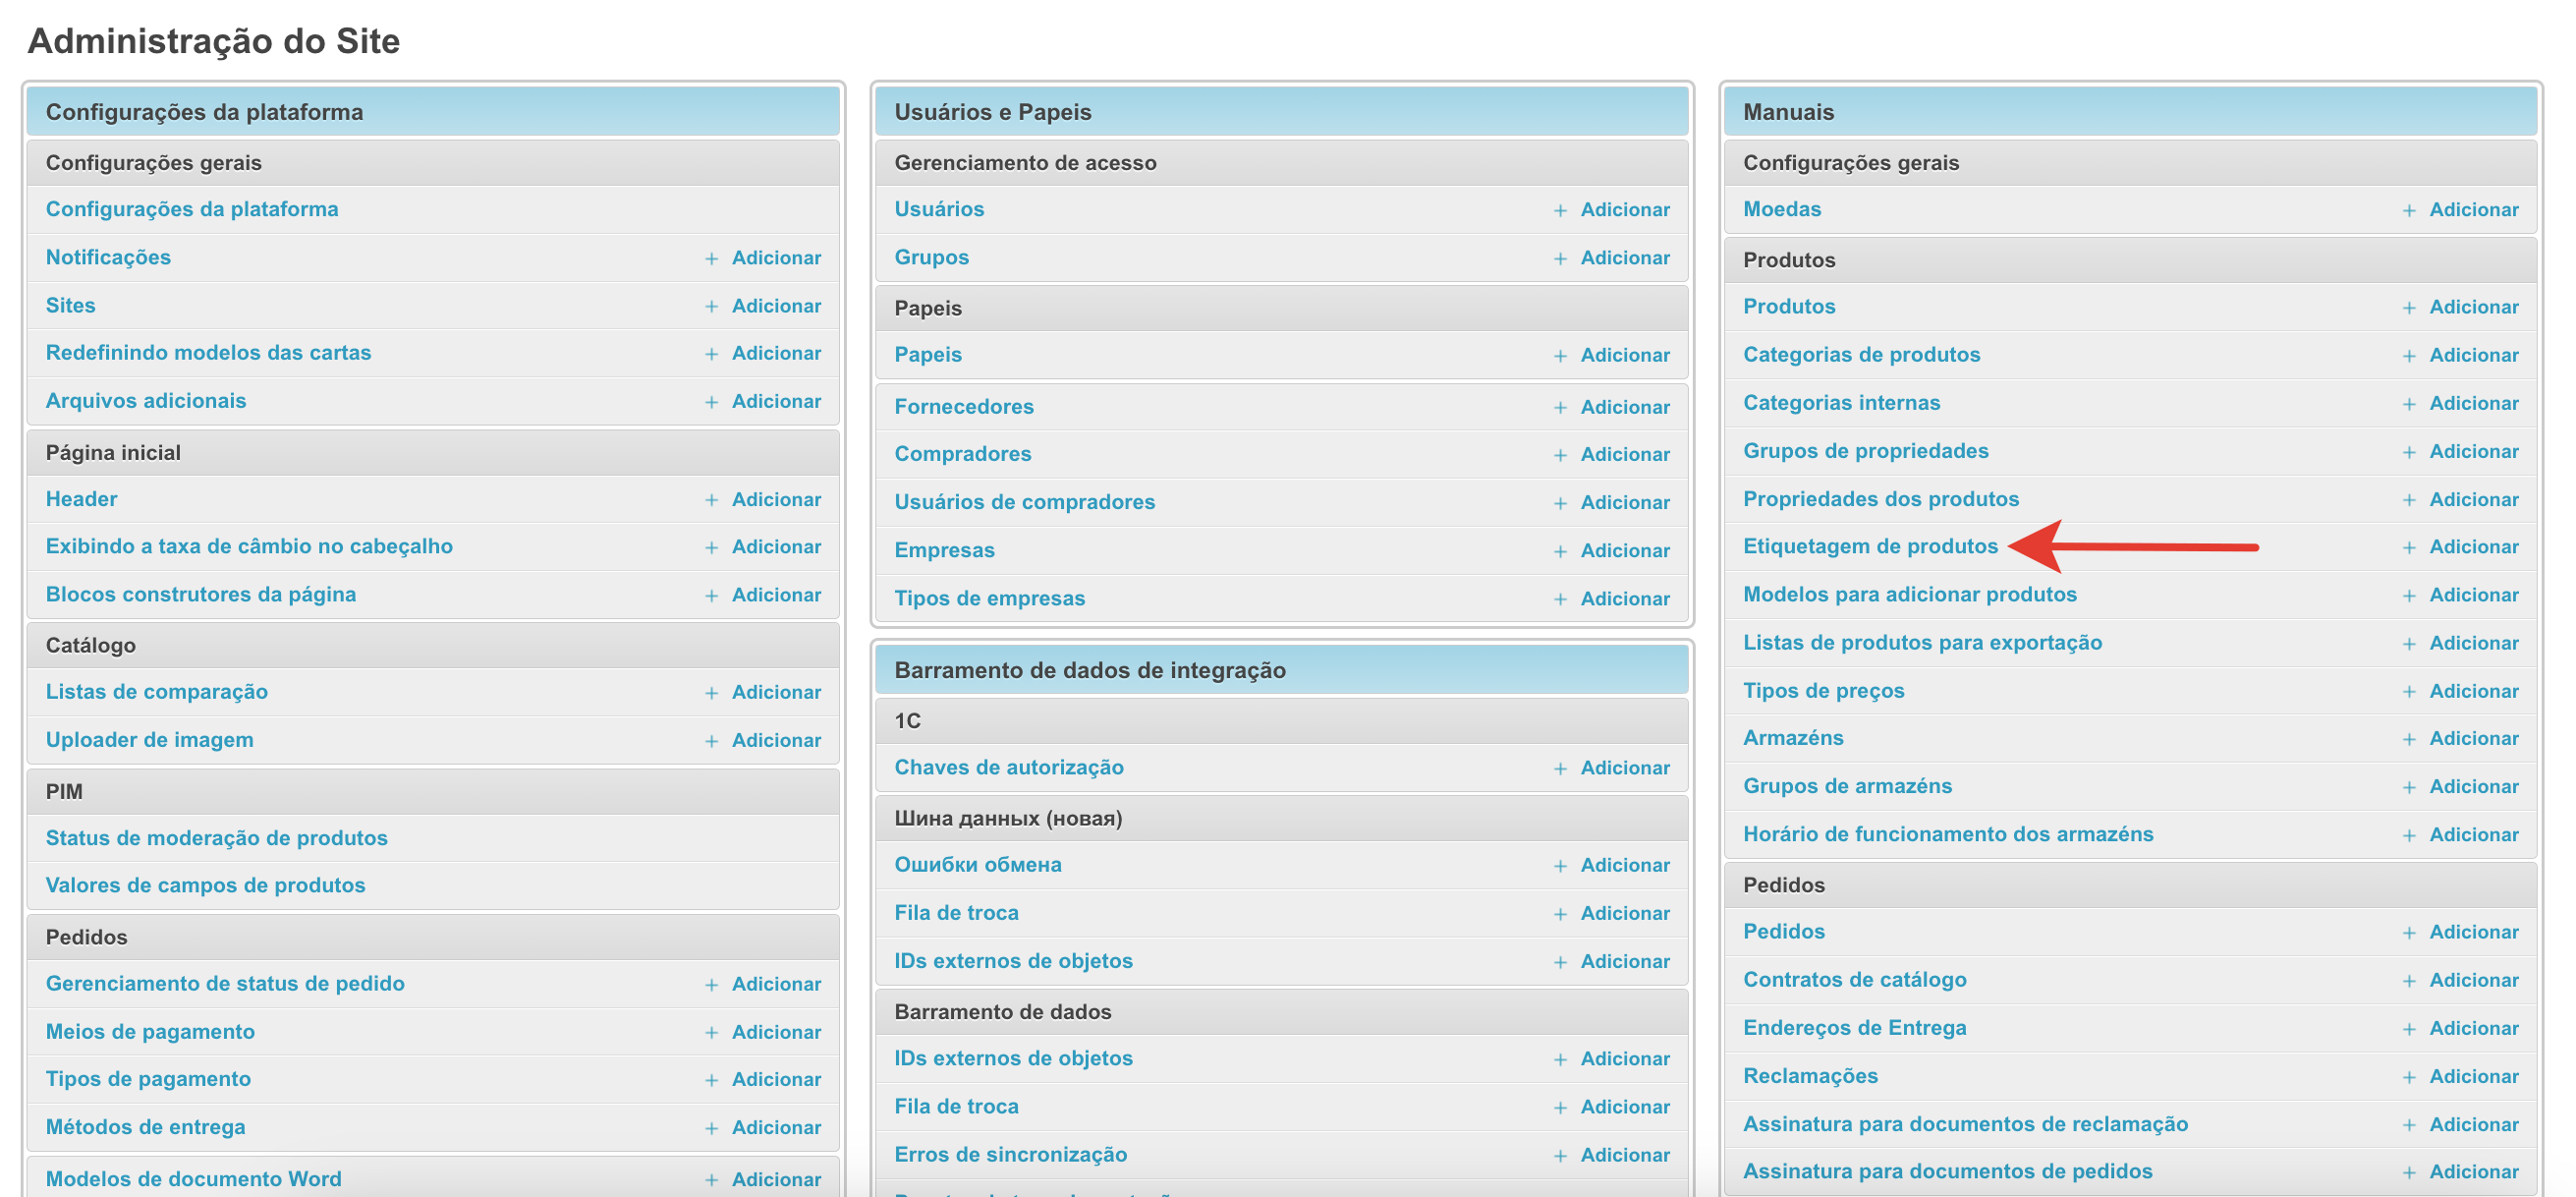Select the Usuários e Papeis section header
Image resolution: width=2576 pixels, height=1197 pixels.
point(992,112)
